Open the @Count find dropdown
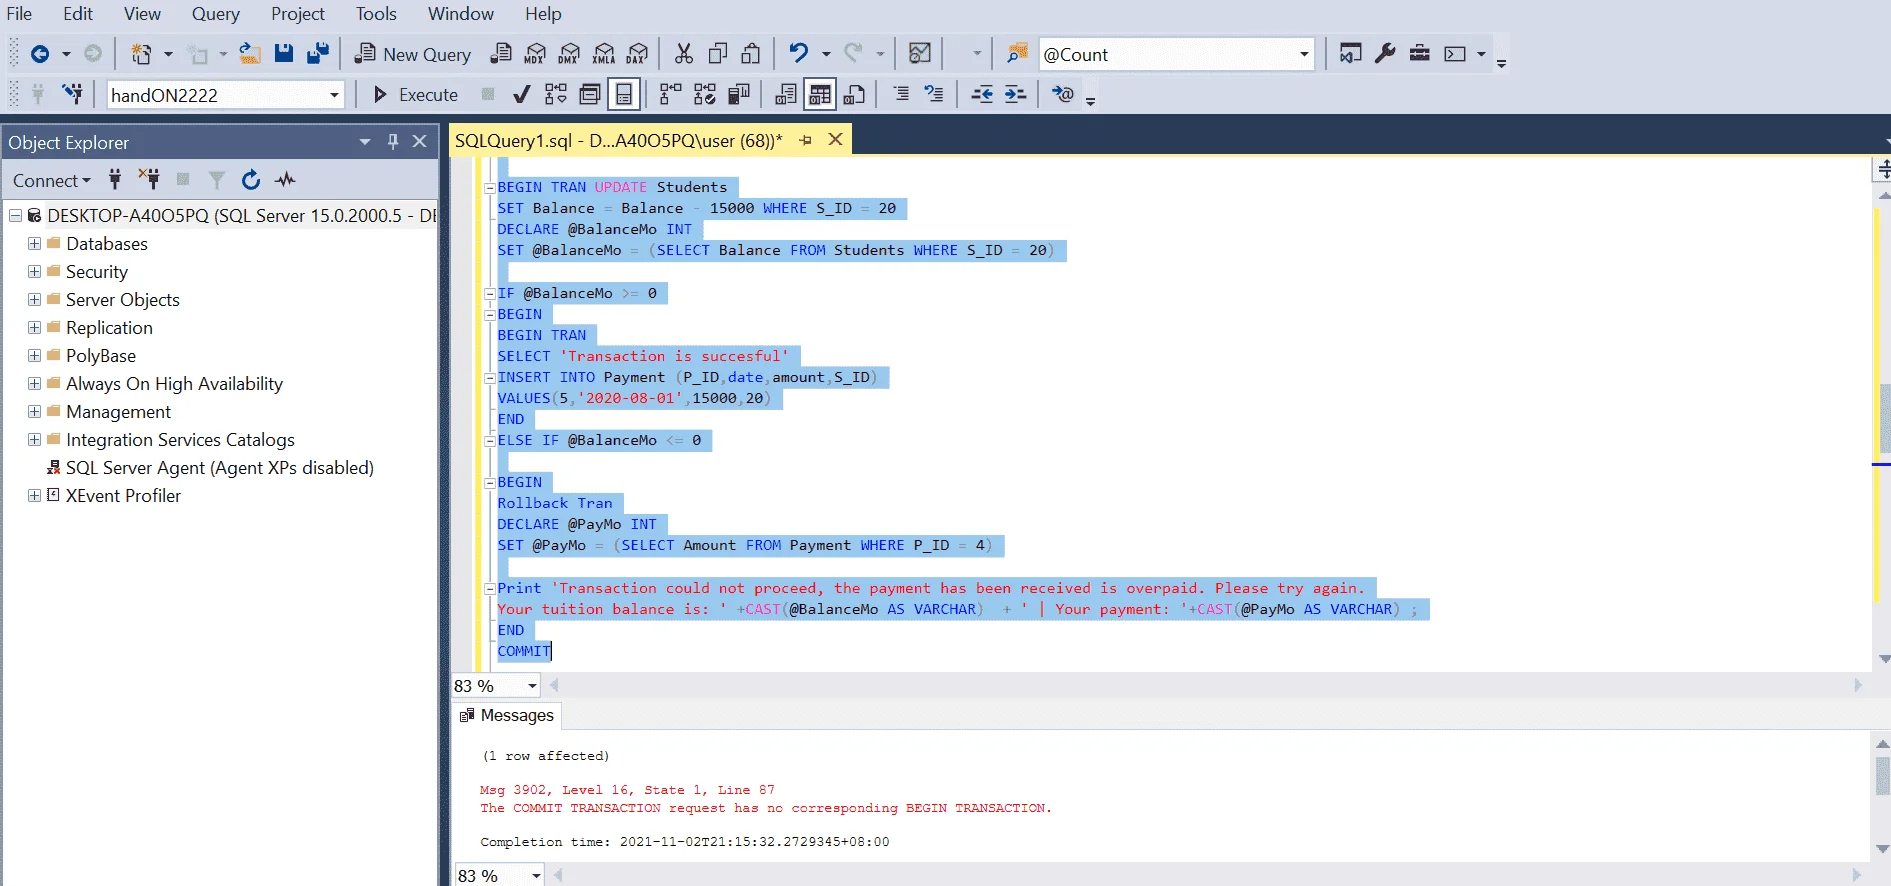 pos(1304,54)
